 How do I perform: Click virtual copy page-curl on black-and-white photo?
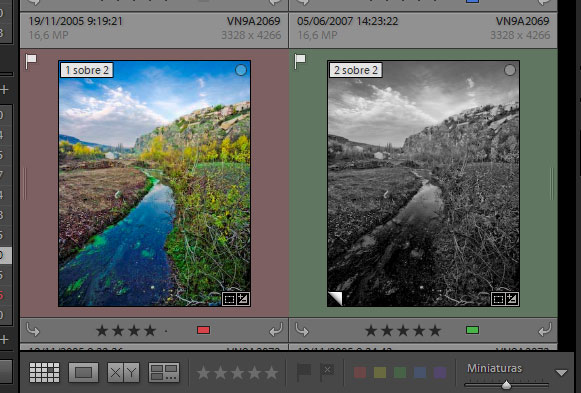(x=335, y=299)
